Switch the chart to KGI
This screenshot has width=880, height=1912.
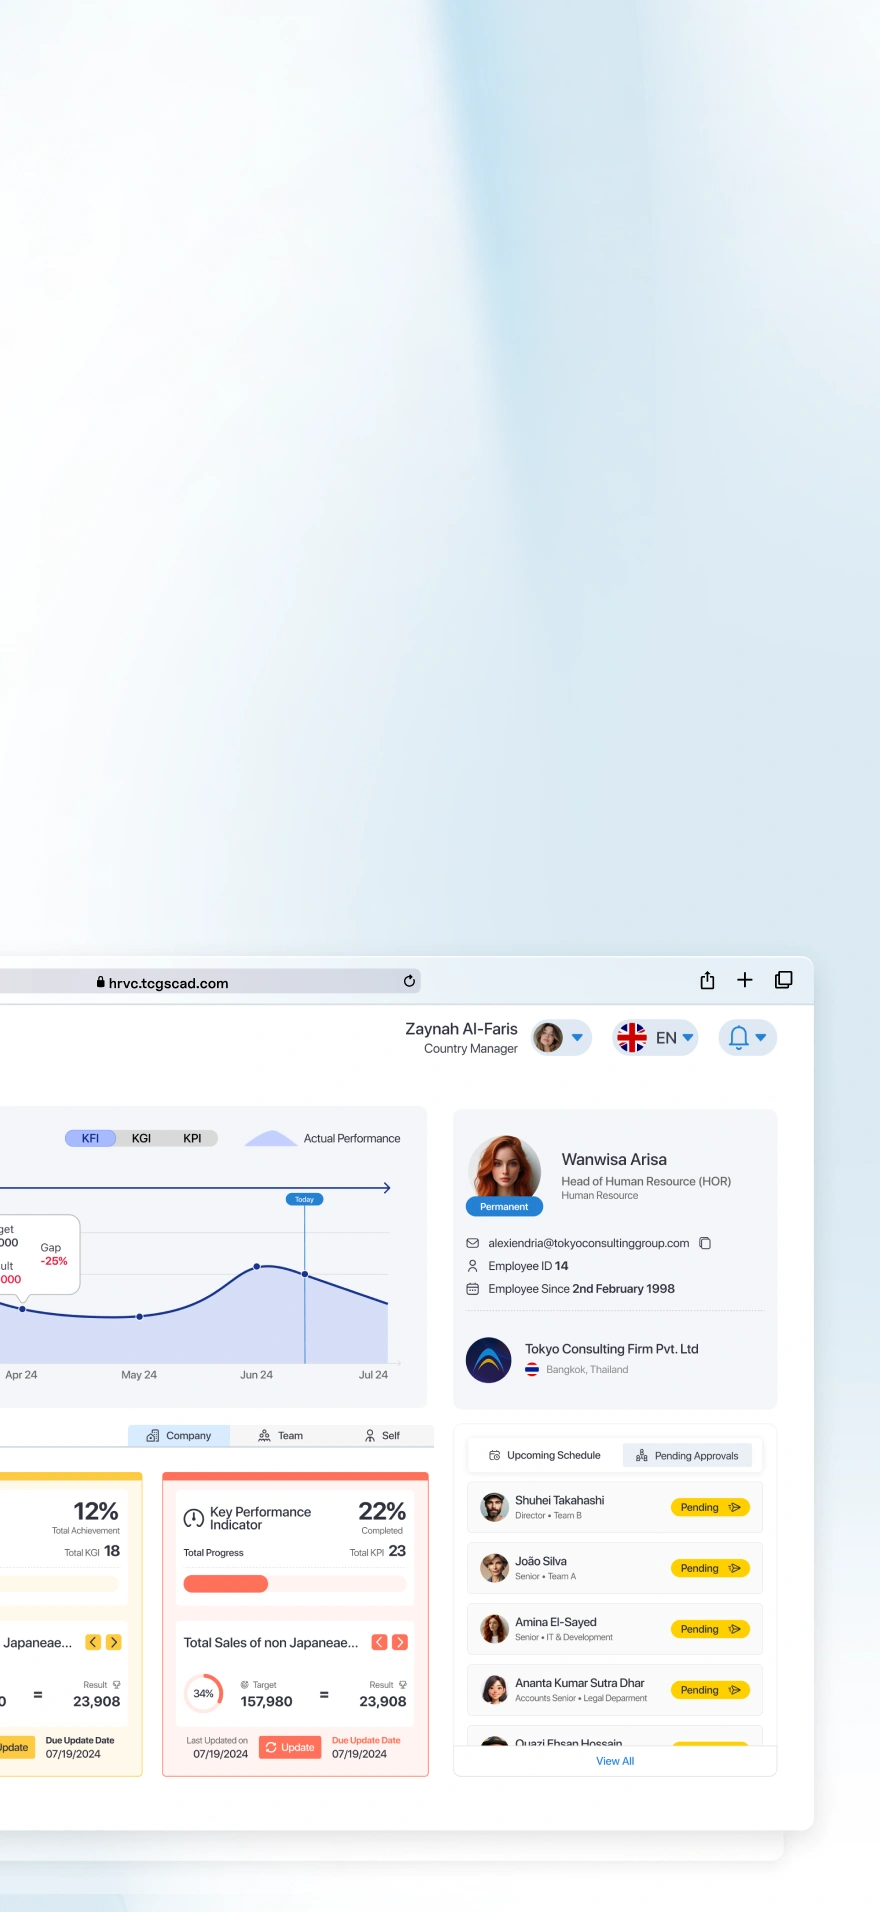click(x=141, y=1138)
